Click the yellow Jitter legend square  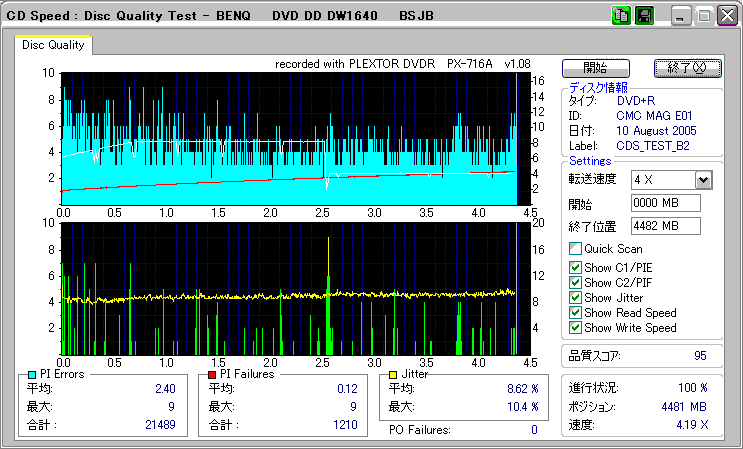[x=394, y=374]
